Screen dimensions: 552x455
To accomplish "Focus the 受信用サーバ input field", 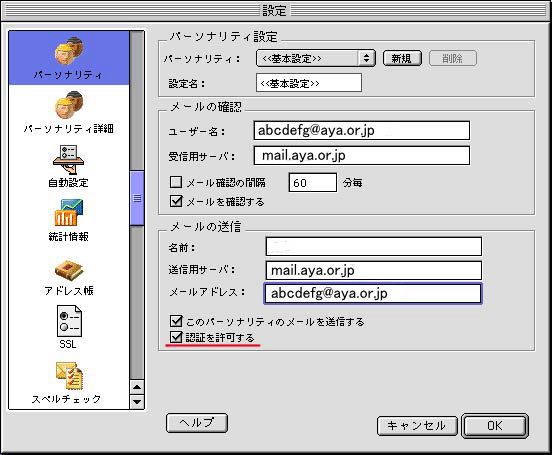I will [x=362, y=155].
